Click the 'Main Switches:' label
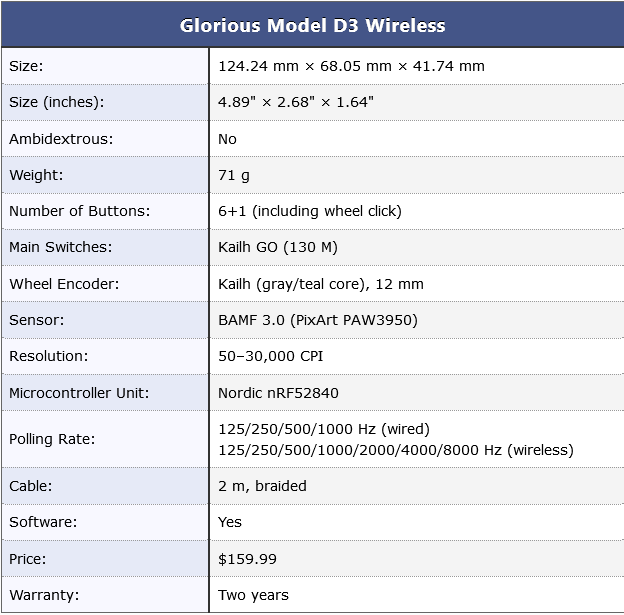This screenshot has width=624, height=615. pos(61,247)
